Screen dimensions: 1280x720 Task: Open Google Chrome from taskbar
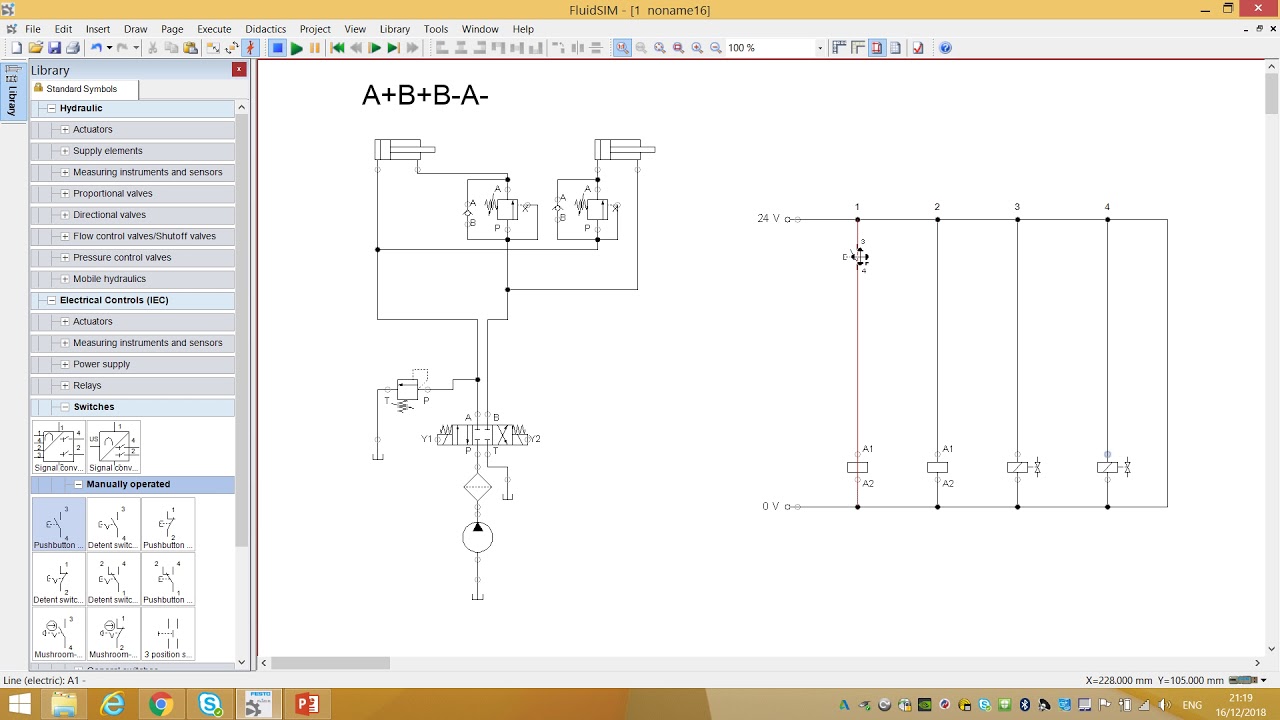coord(160,705)
